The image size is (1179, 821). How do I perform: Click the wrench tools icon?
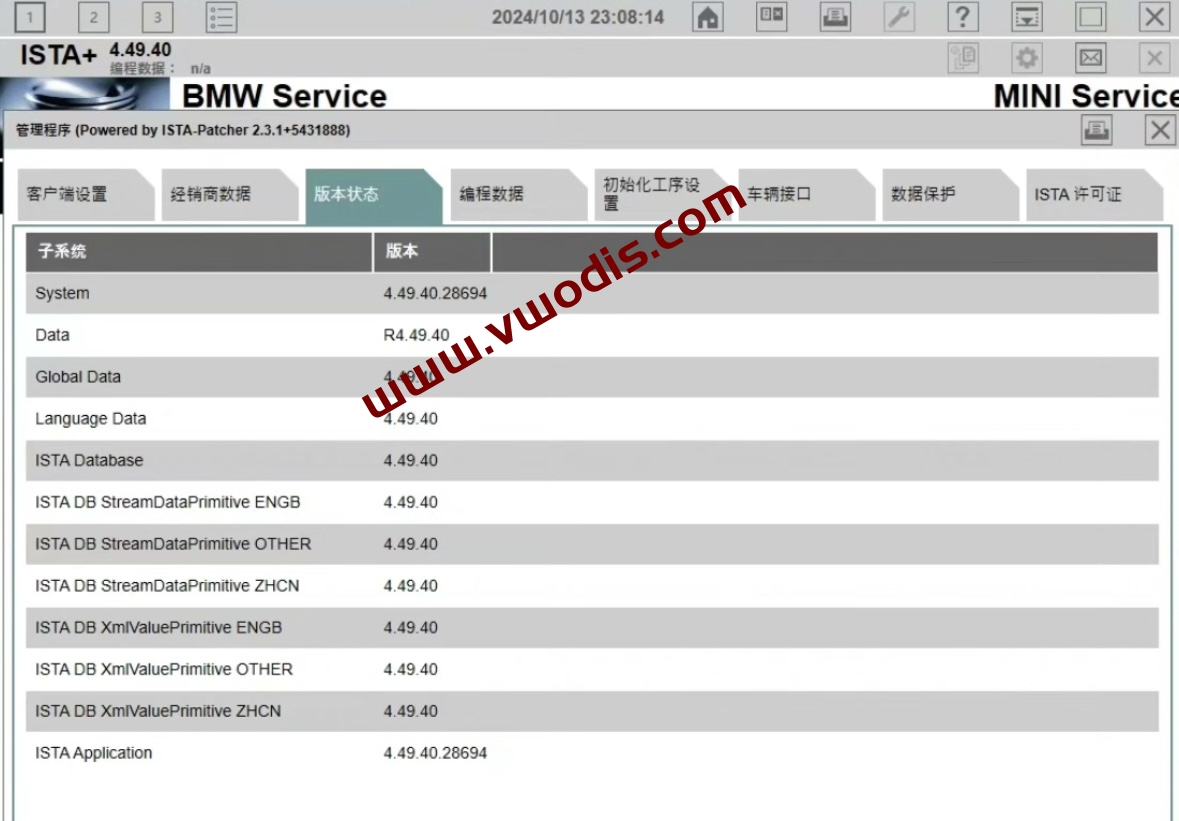point(900,19)
